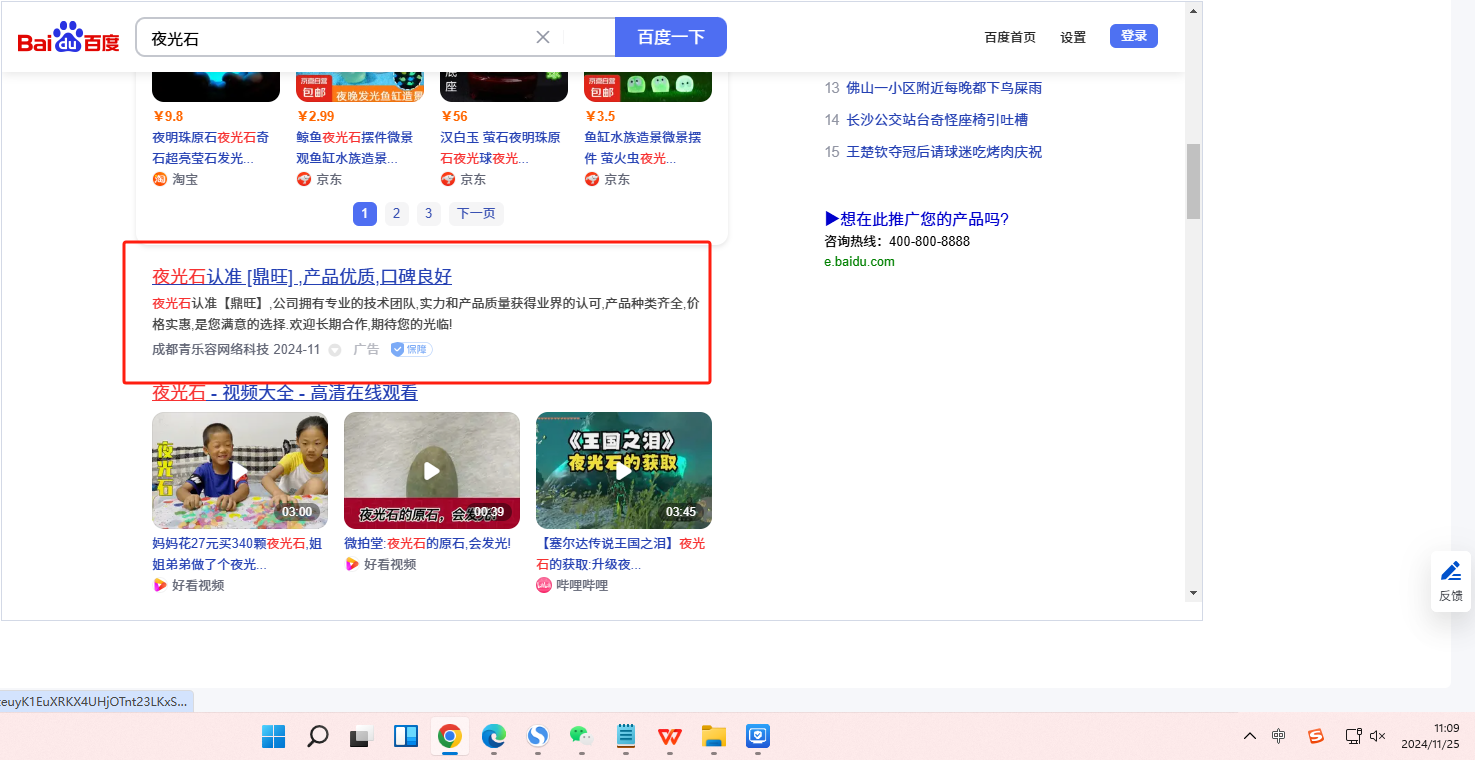Click the Sogou input method tray icon
Viewport: 1475px width, 760px height.
(x=1316, y=736)
